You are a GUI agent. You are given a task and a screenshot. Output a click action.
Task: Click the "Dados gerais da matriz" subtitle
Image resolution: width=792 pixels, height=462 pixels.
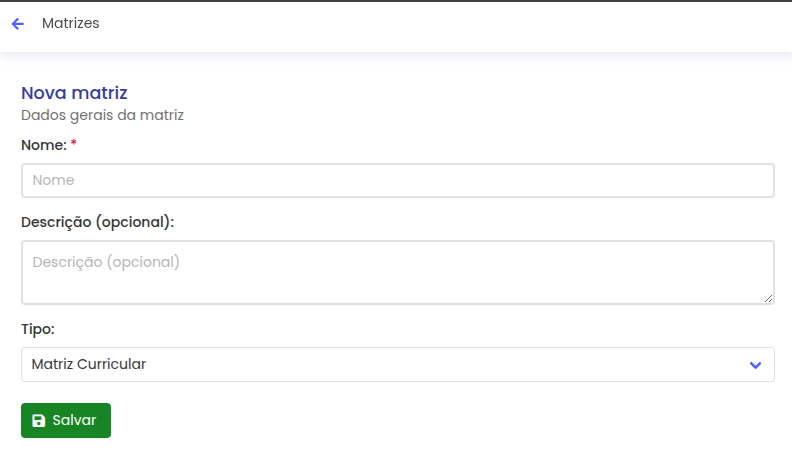click(102, 115)
